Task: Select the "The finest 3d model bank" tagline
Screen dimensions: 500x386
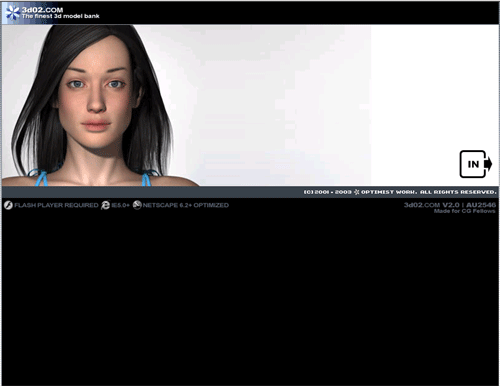Action: click(61, 16)
